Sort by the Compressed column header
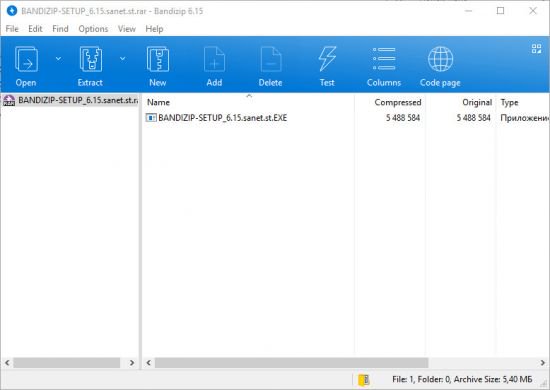Image resolution: width=550 pixels, height=390 pixels. 390,102
